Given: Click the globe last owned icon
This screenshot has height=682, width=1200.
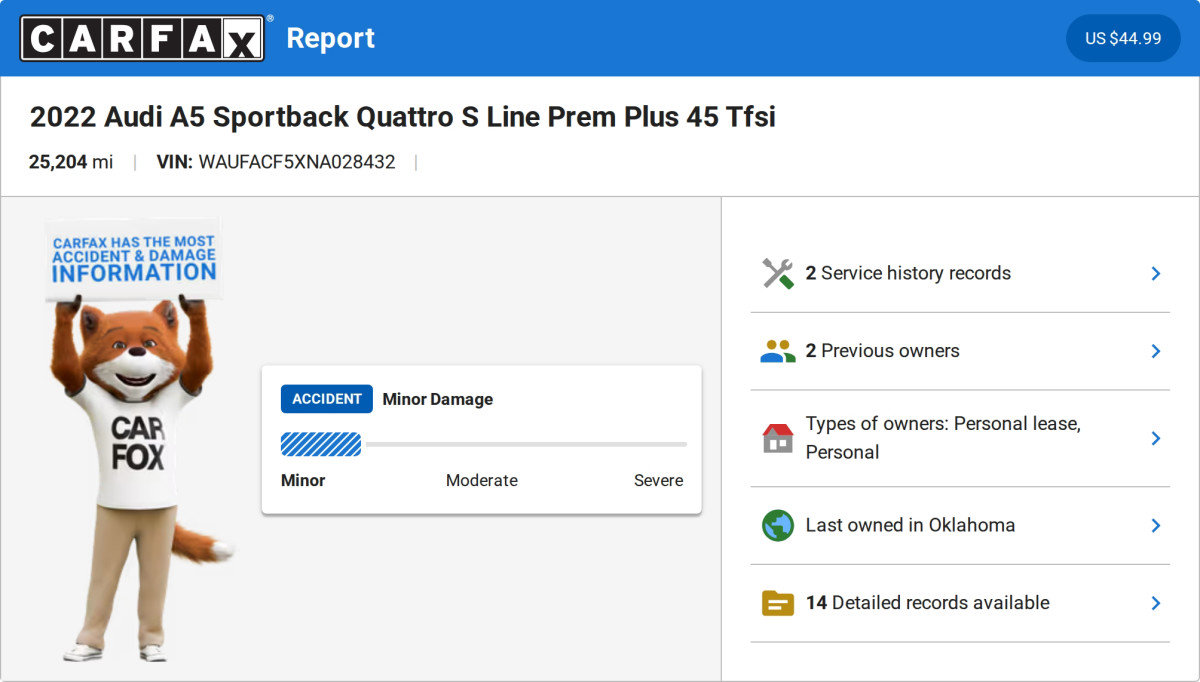Looking at the screenshot, I should [777, 526].
